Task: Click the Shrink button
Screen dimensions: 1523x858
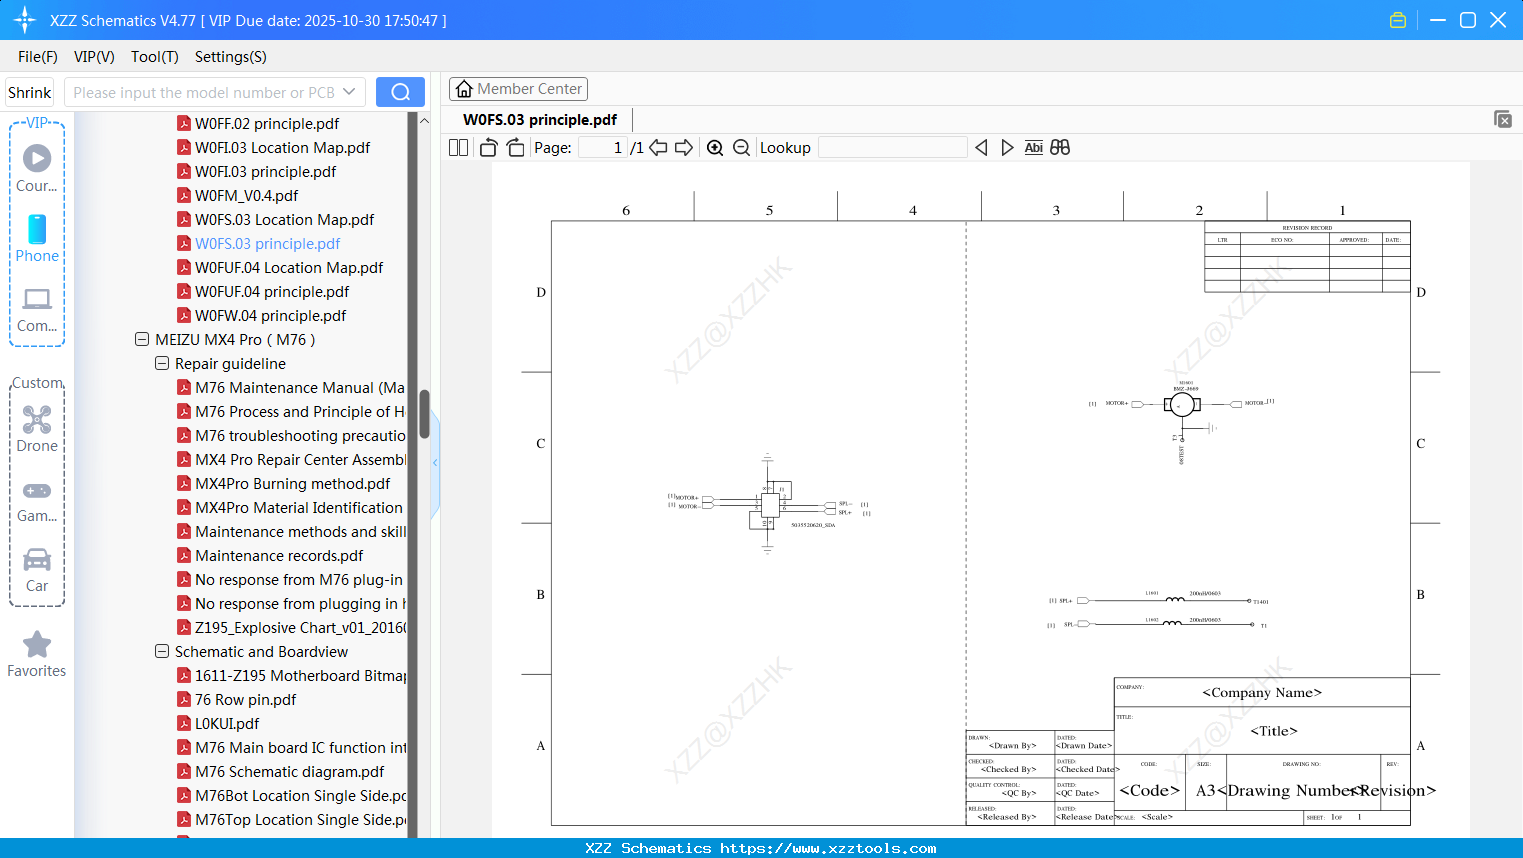Action: coord(29,91)
